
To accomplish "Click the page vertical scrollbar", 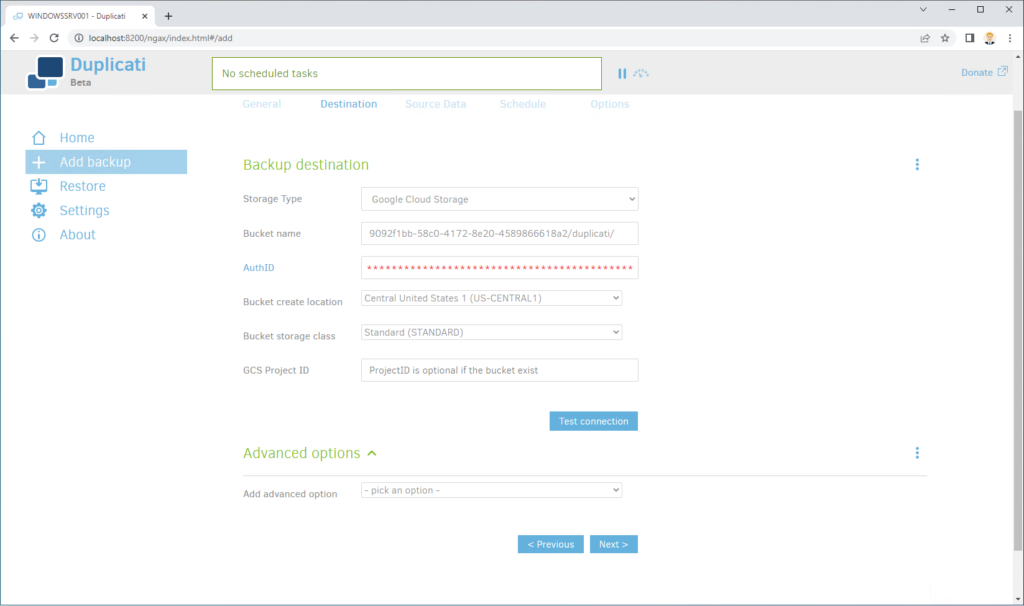I will point(1018,330).
